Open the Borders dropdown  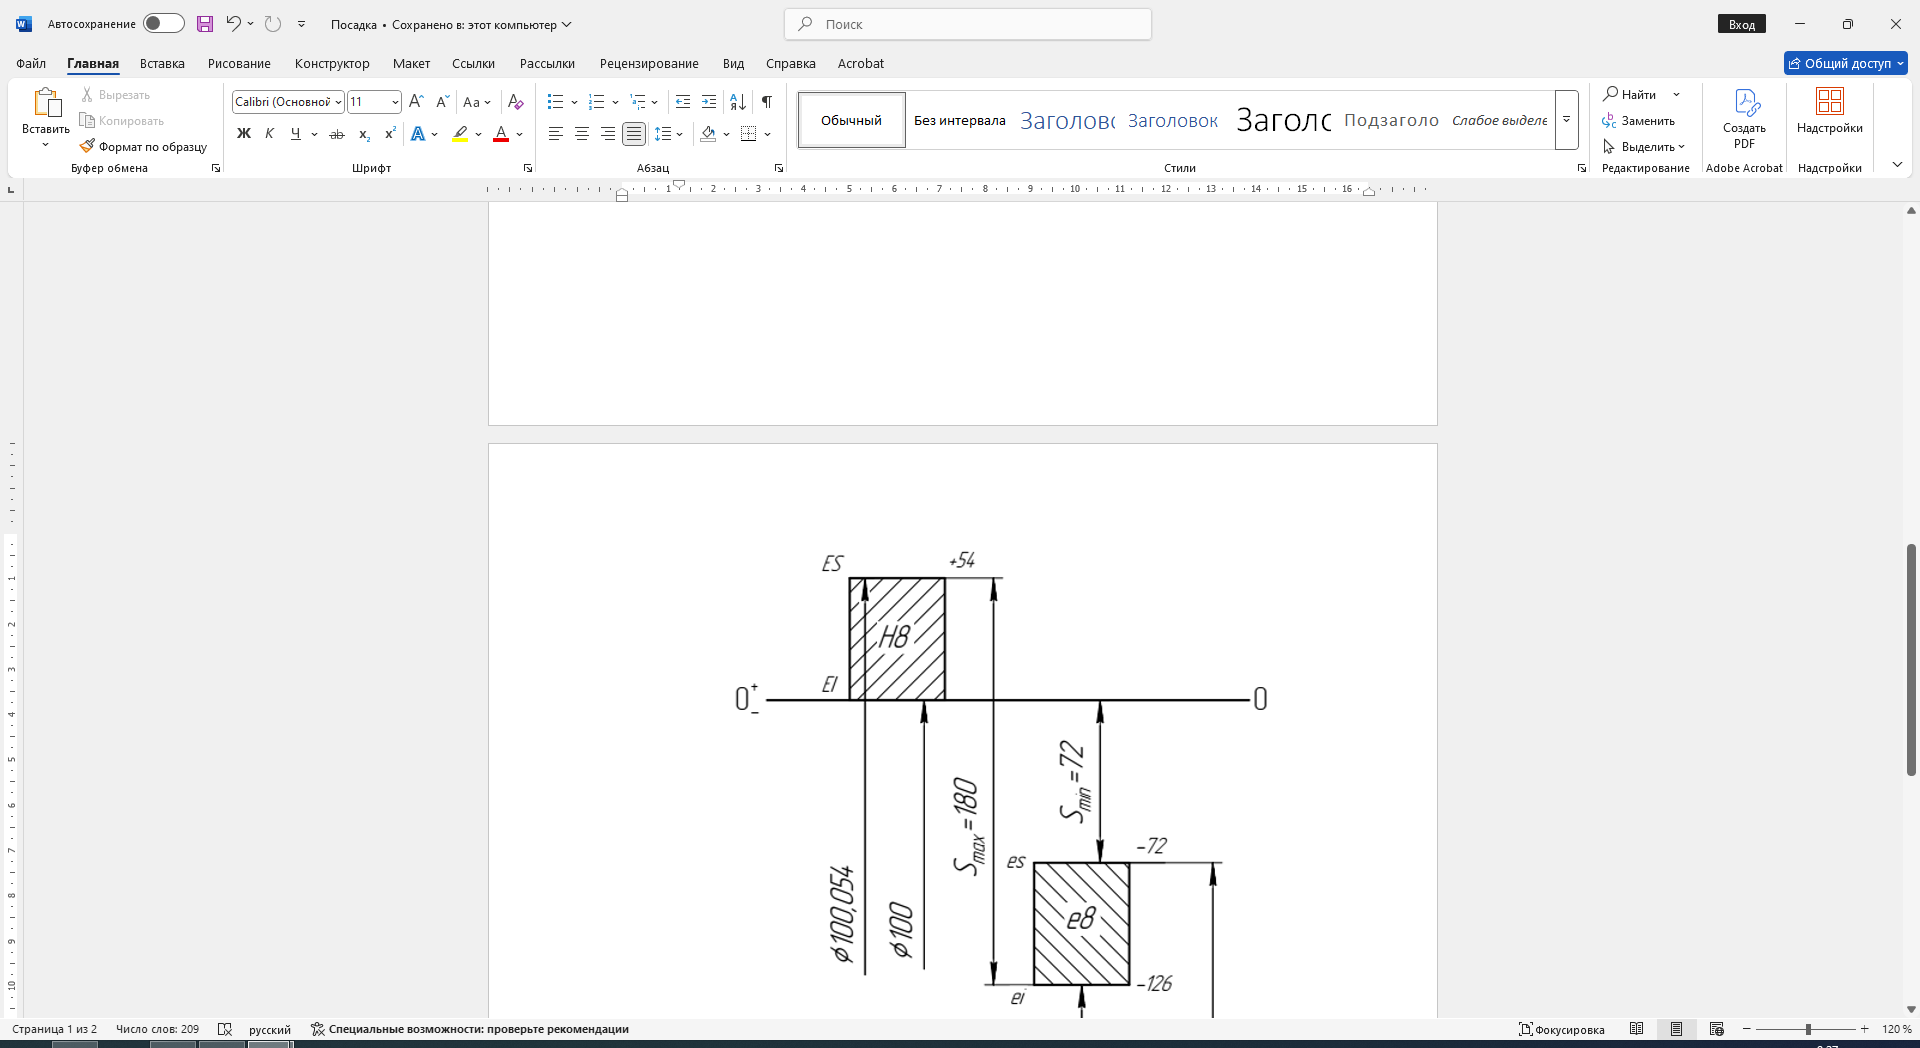tap(767, 134)
